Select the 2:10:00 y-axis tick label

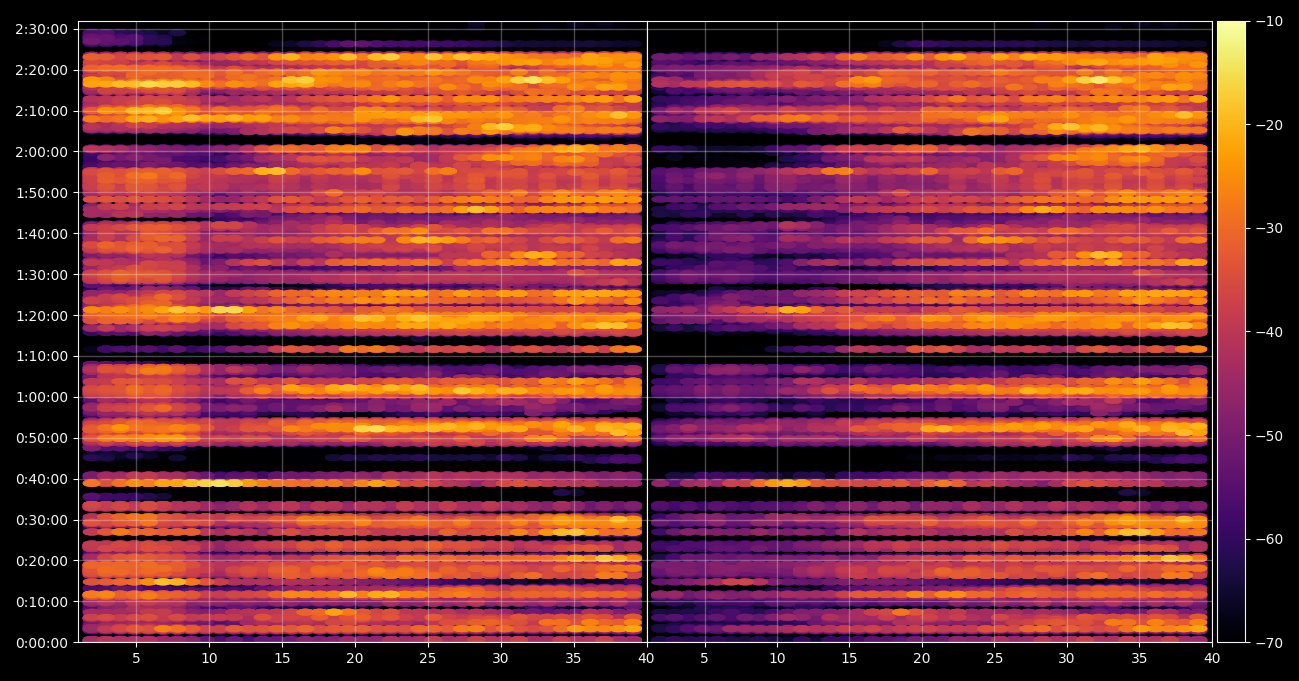42,111
